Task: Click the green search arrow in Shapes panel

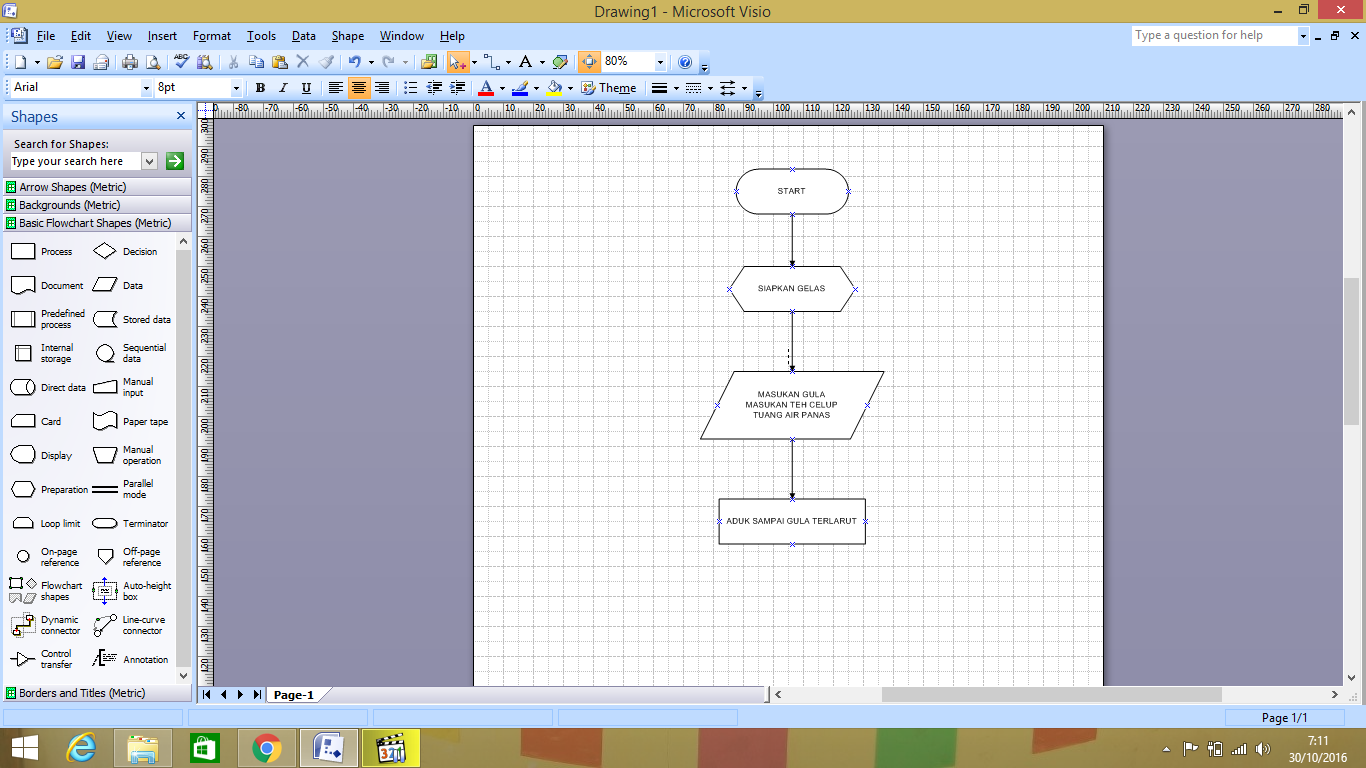Action: click(174, 161)
